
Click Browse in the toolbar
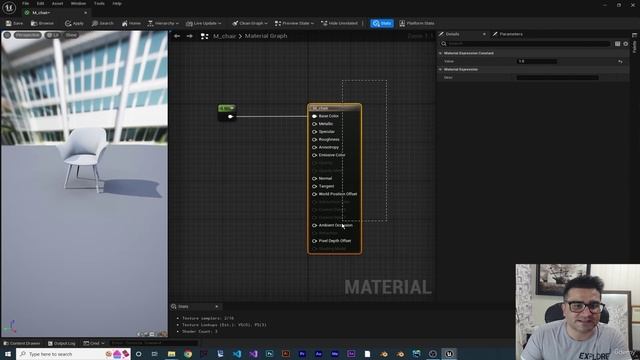click(x=42, y=23)
